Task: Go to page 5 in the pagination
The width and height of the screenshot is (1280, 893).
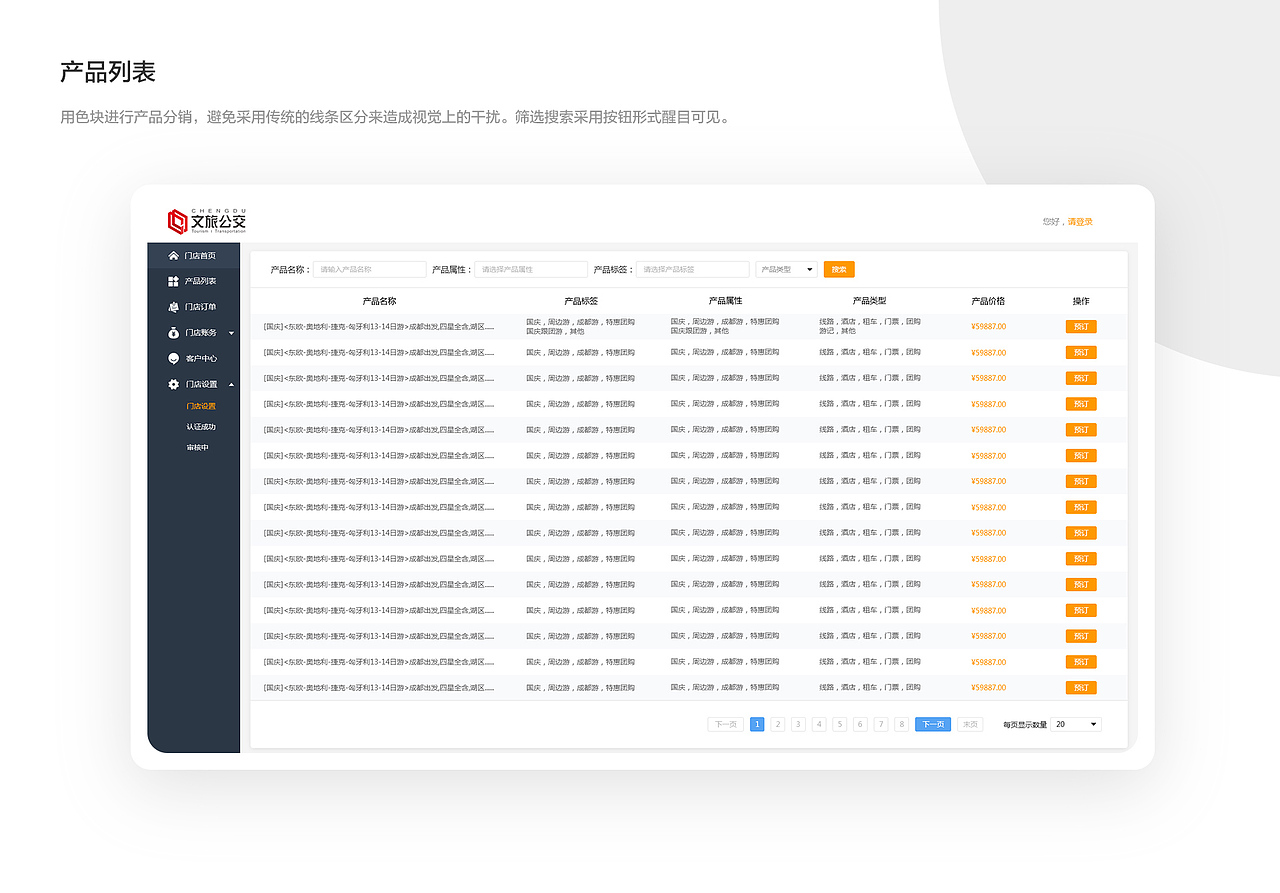Action: tap(840, 724)
